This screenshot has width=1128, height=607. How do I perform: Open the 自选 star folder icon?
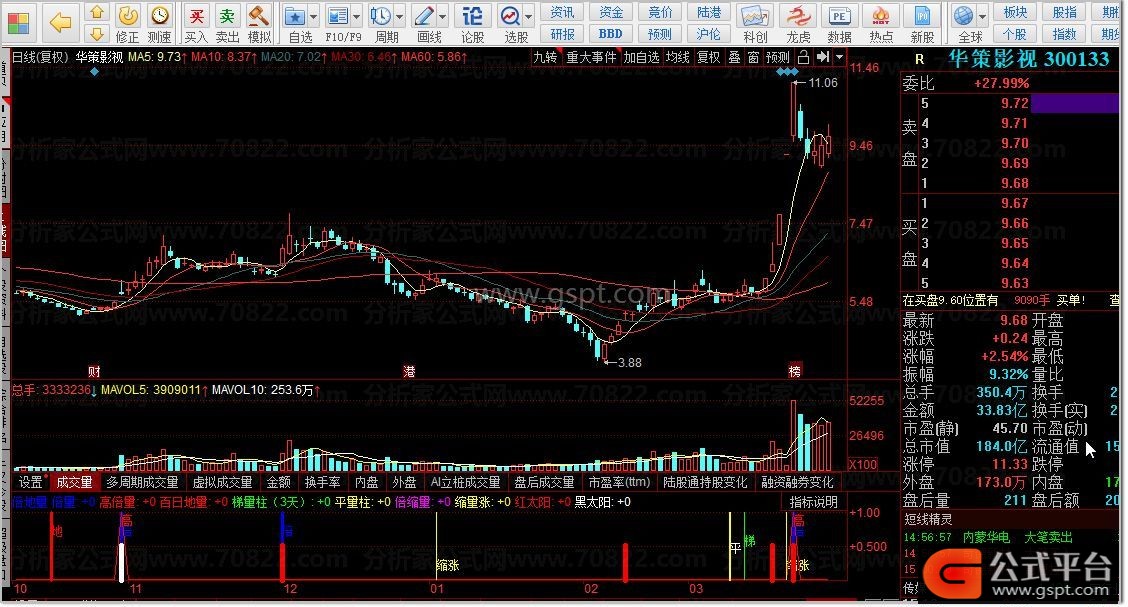coord(295,16)
